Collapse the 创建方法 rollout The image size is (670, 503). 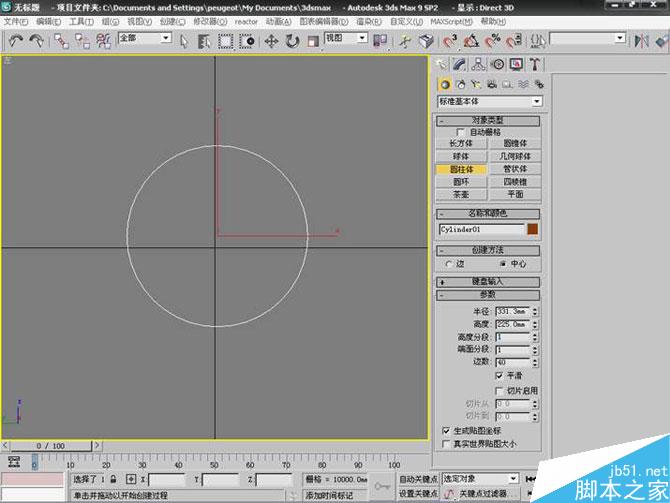(x=488, y=250)
